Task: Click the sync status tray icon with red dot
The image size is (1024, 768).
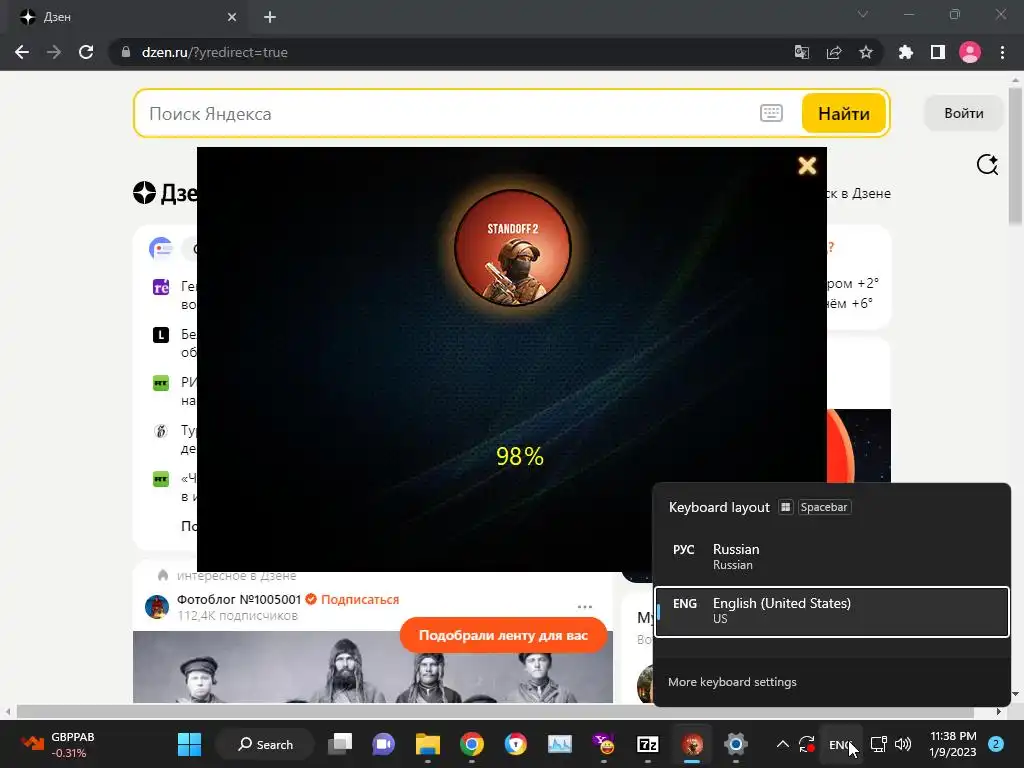Action: (807, 744)
